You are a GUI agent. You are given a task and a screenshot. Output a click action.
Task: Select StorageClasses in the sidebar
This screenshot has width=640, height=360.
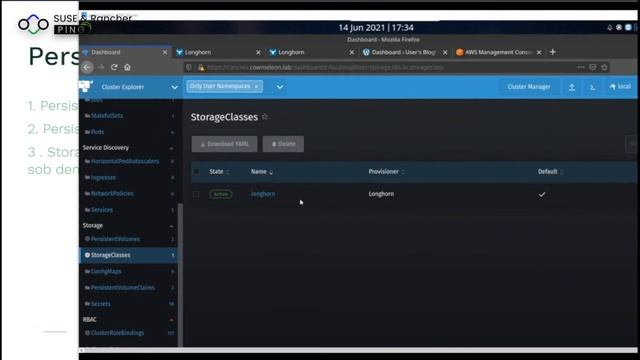129,255
